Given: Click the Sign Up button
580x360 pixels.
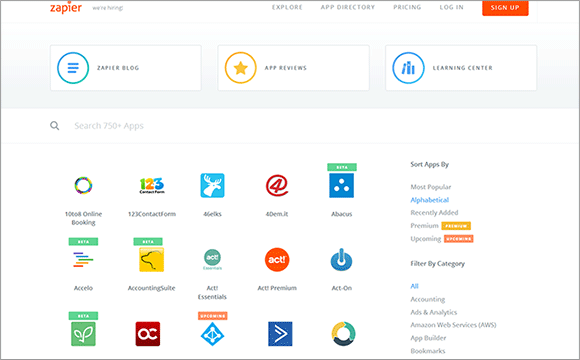Looking at the screenshot, I should (505, 7).
